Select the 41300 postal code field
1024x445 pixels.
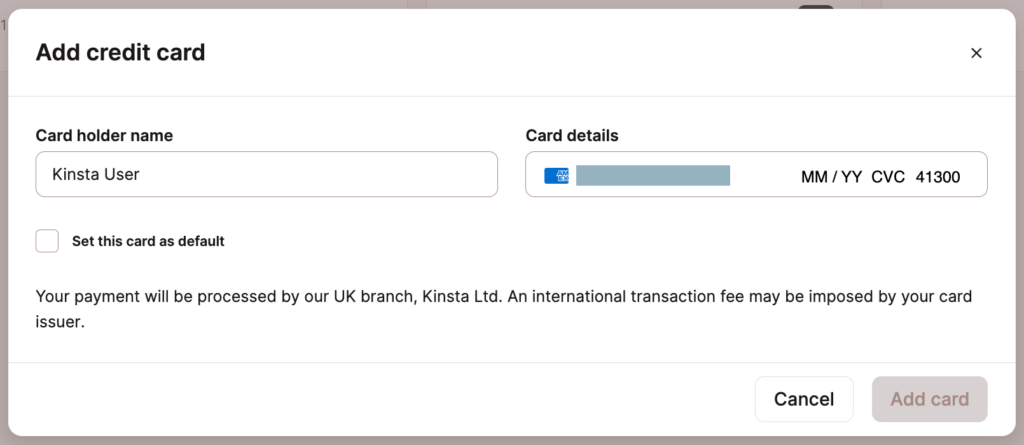tap(938, 177)
